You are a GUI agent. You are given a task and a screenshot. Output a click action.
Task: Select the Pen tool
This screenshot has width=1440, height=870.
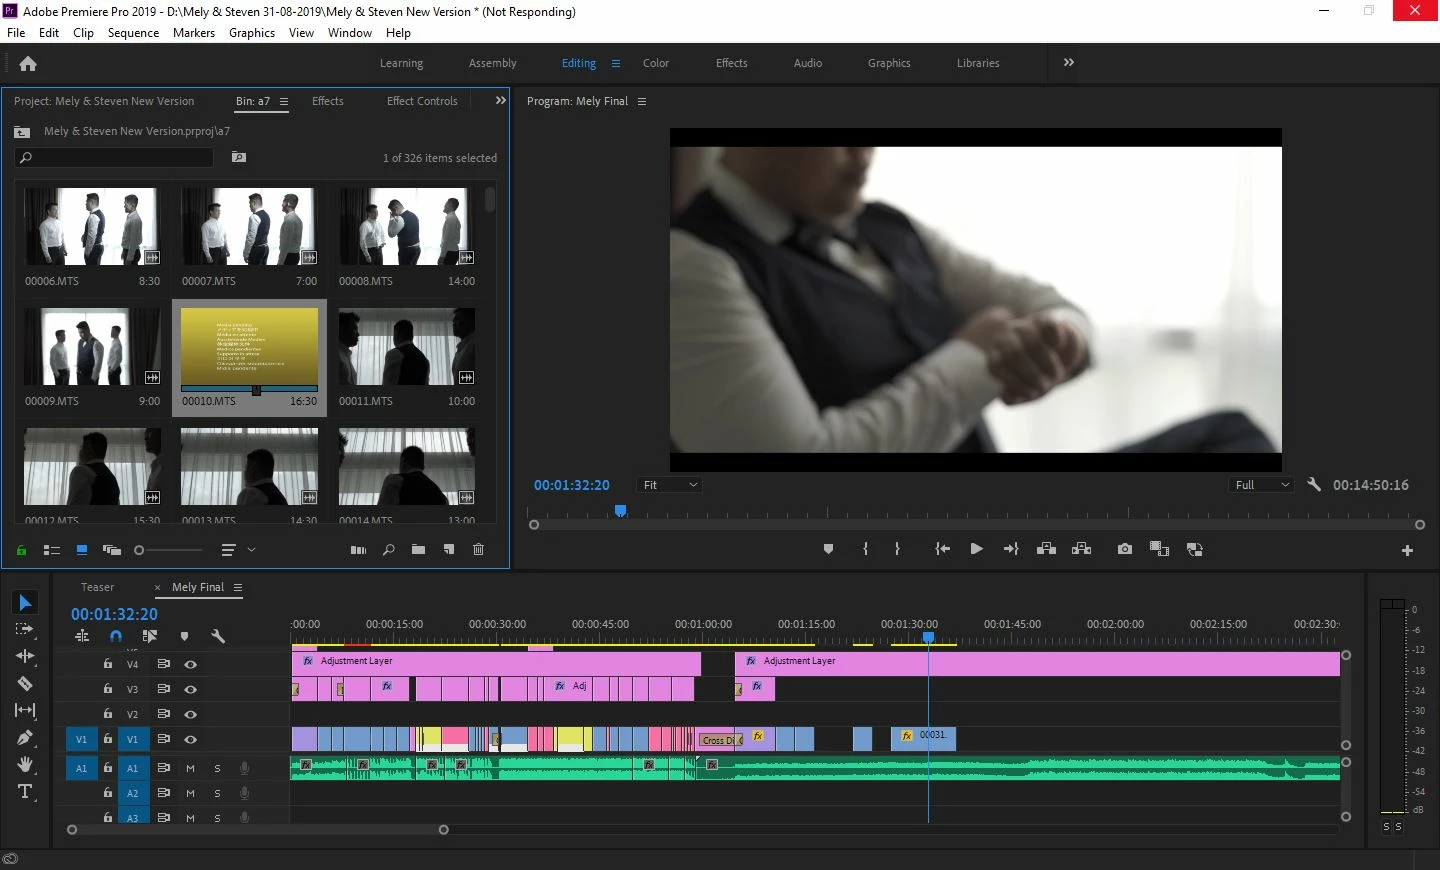25,737
